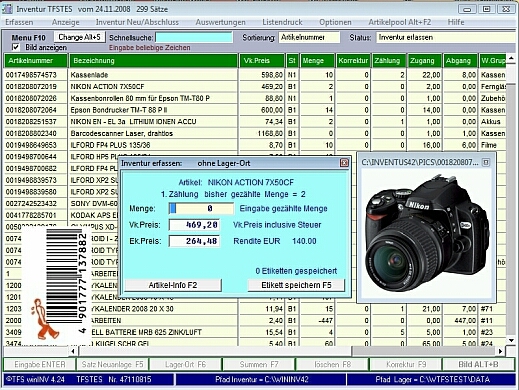Select NIKON EN - EL 3a LITHIUM row

pos(255,121)
